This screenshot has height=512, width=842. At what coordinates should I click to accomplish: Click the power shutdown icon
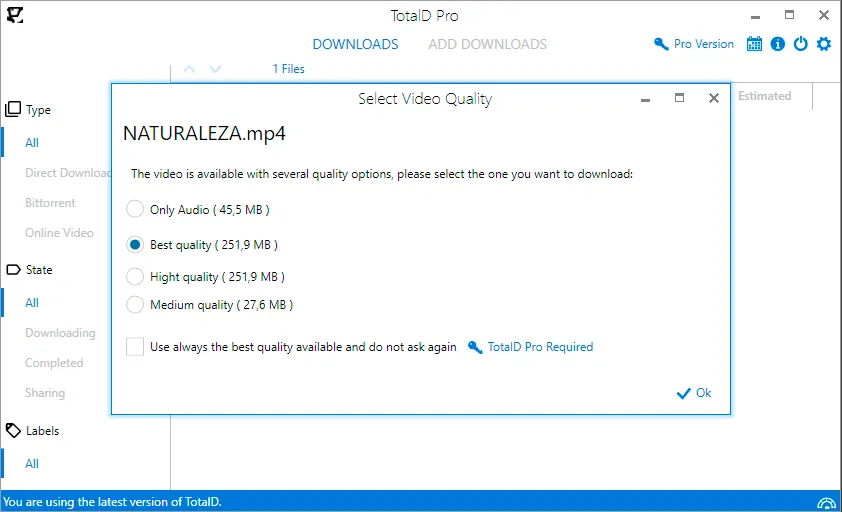tap(800, 44)
